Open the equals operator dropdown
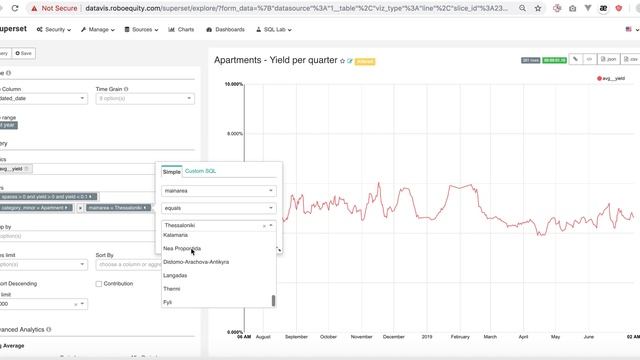 [x=219, y=208]
